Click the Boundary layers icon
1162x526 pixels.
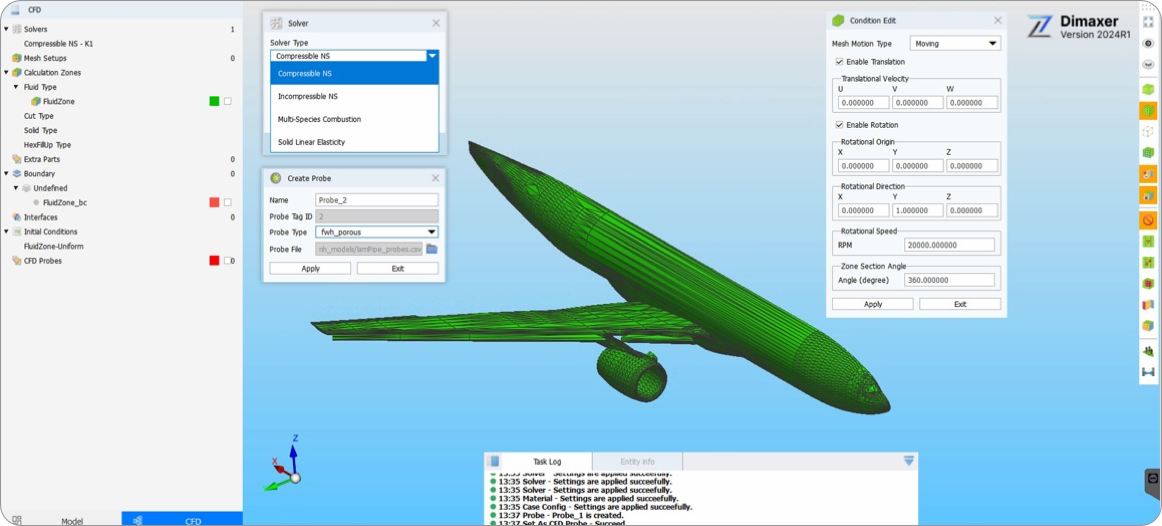pos(17,173)
